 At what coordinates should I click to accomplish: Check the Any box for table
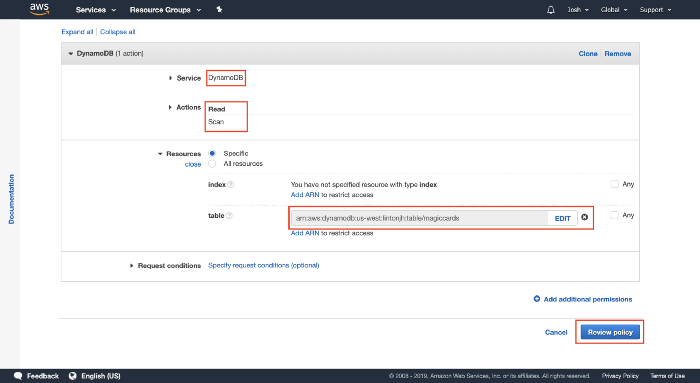tap(614, 215)
